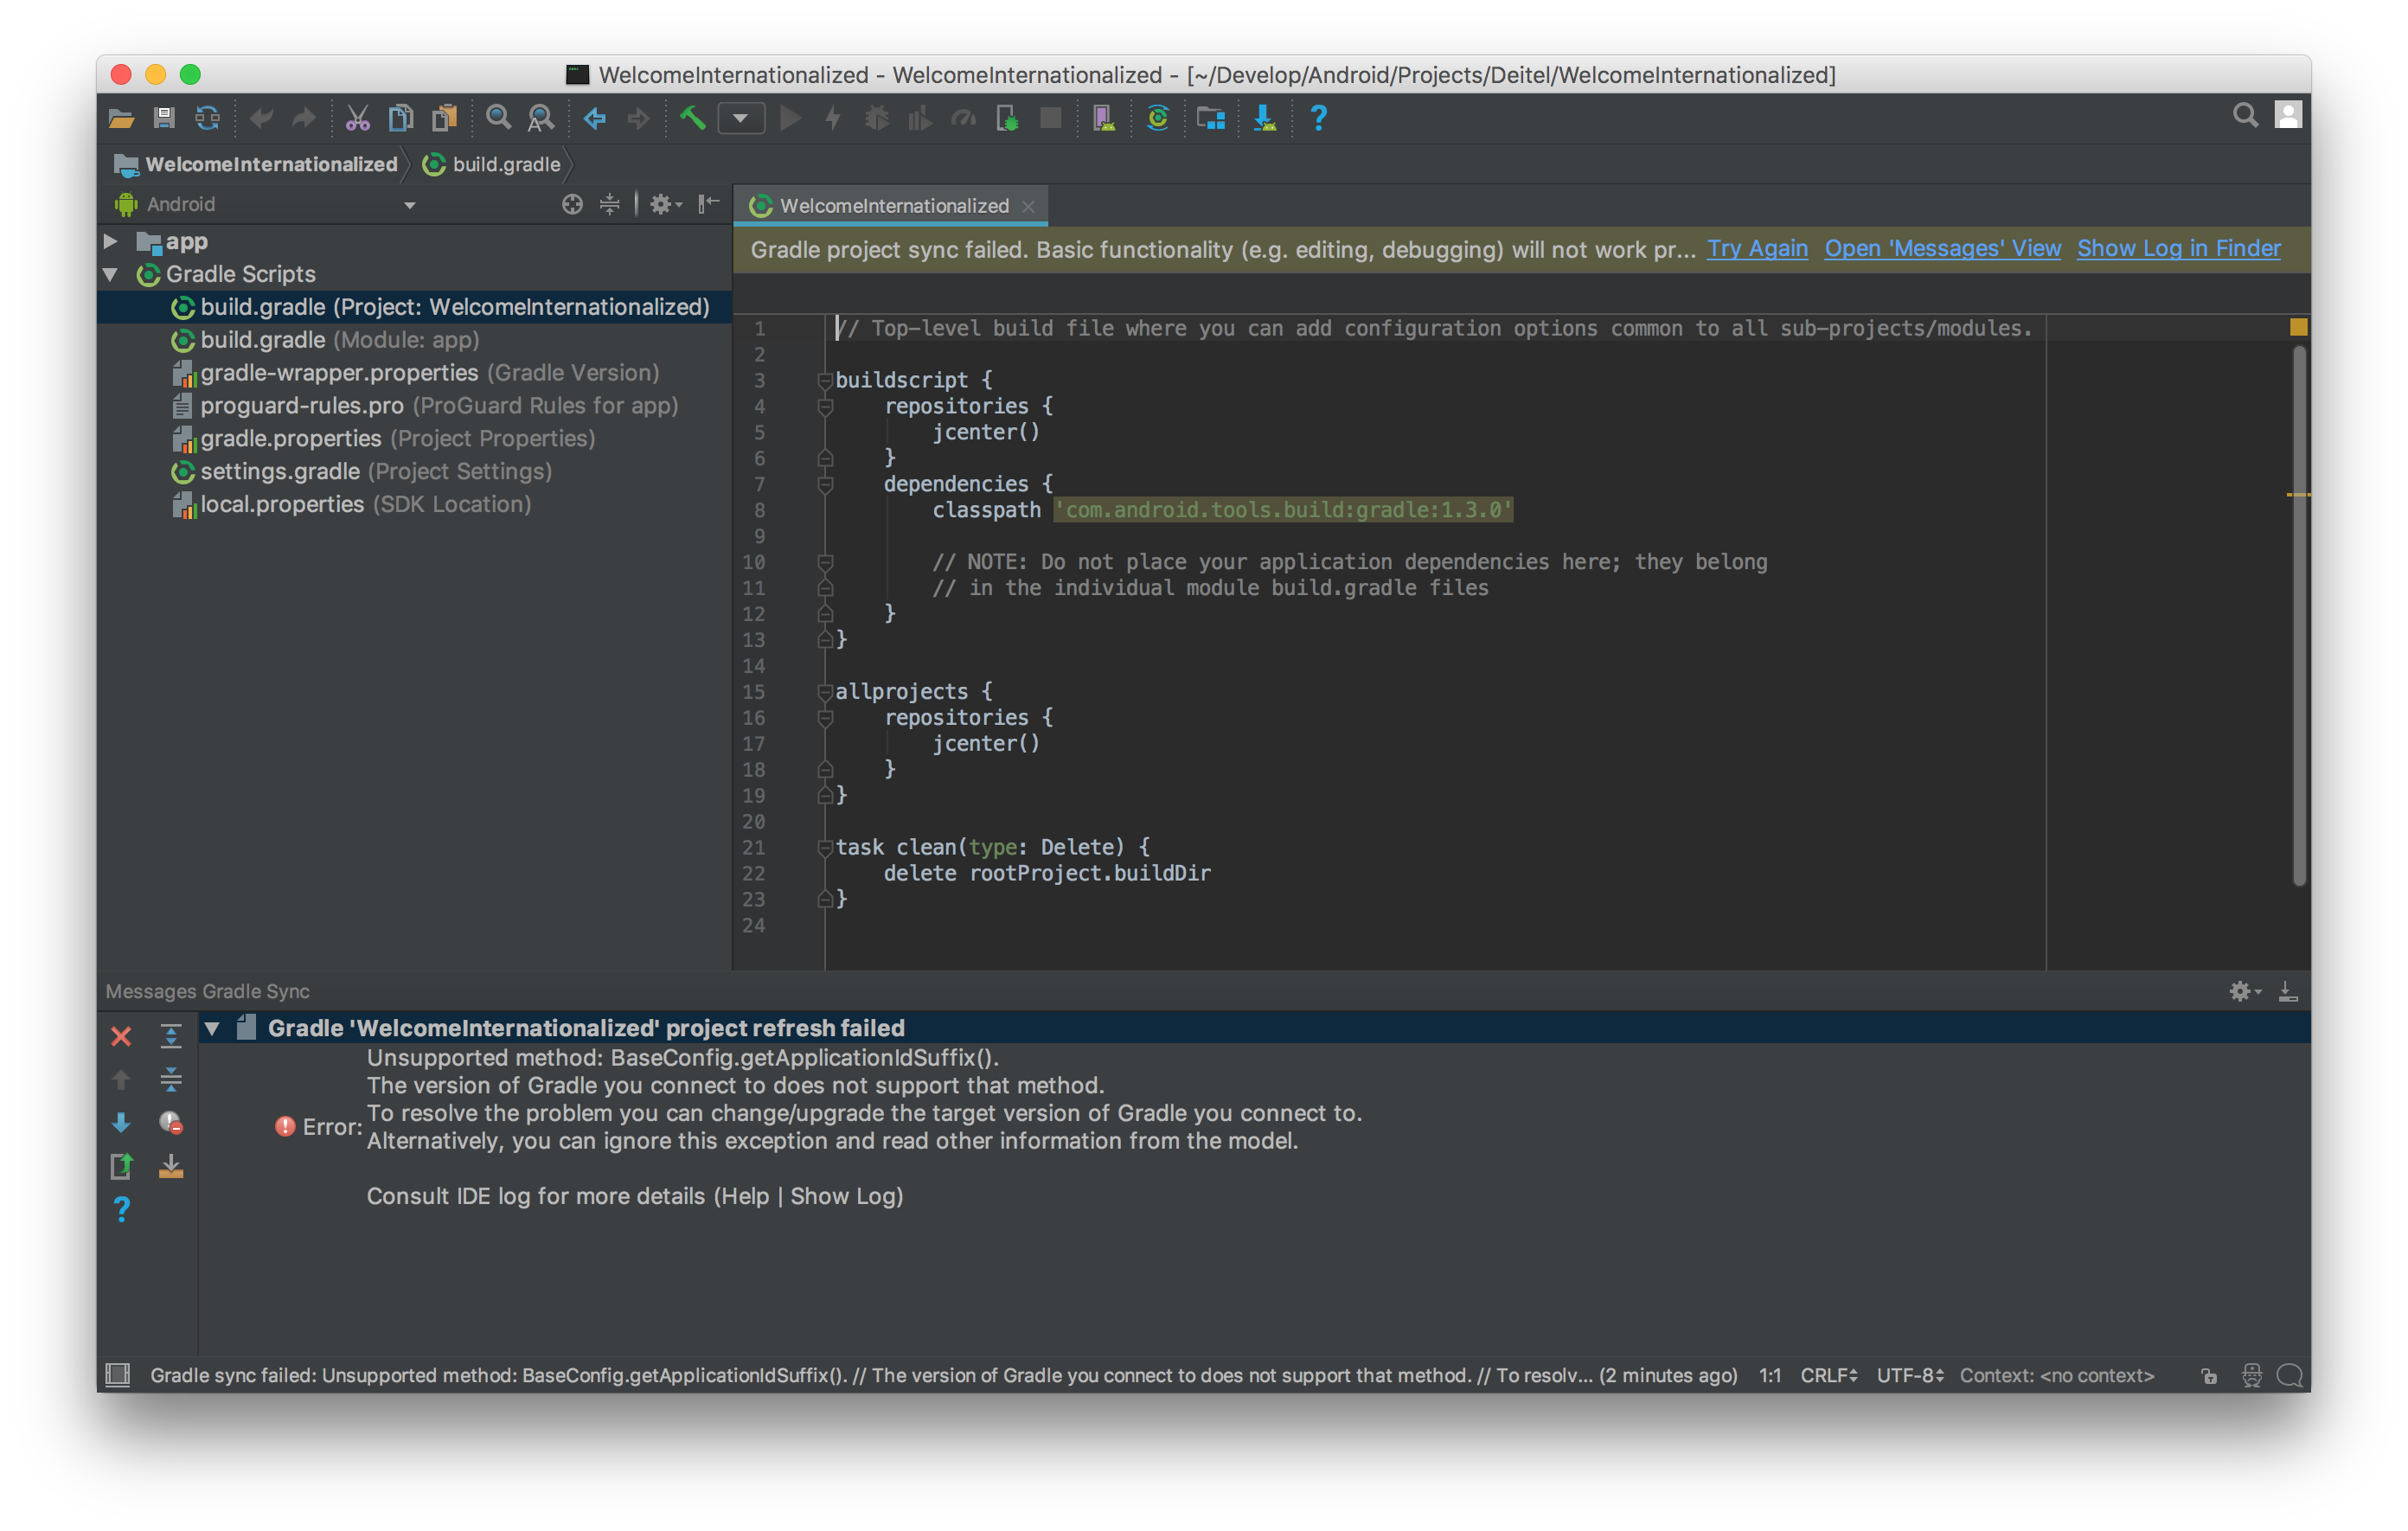Click the Attach debugger to Android process icon
The height and width of the screenshot is (1531, 2408).
1007,119
